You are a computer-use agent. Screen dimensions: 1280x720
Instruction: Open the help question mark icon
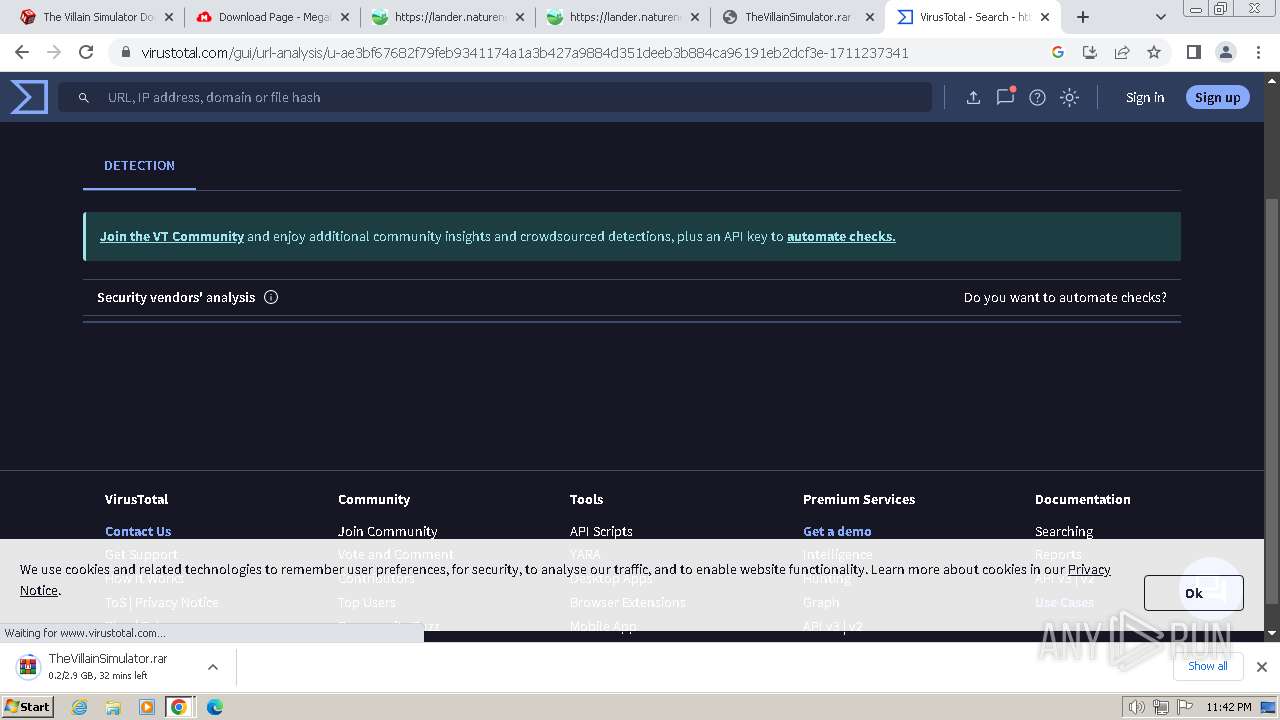[x=1037, y=97]
